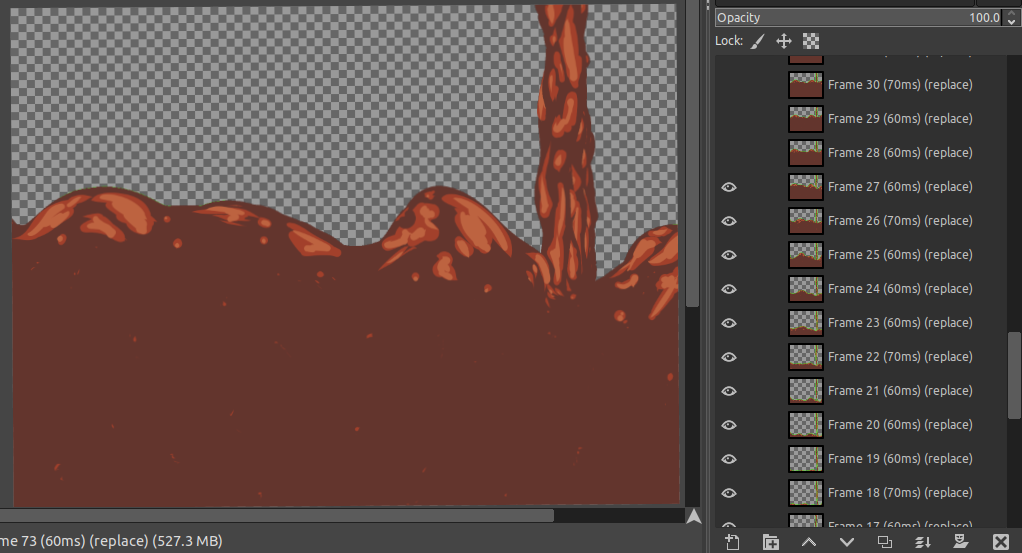Create a new layer
This screenshot has width=1022, height=553.
[x=732, y=542]
